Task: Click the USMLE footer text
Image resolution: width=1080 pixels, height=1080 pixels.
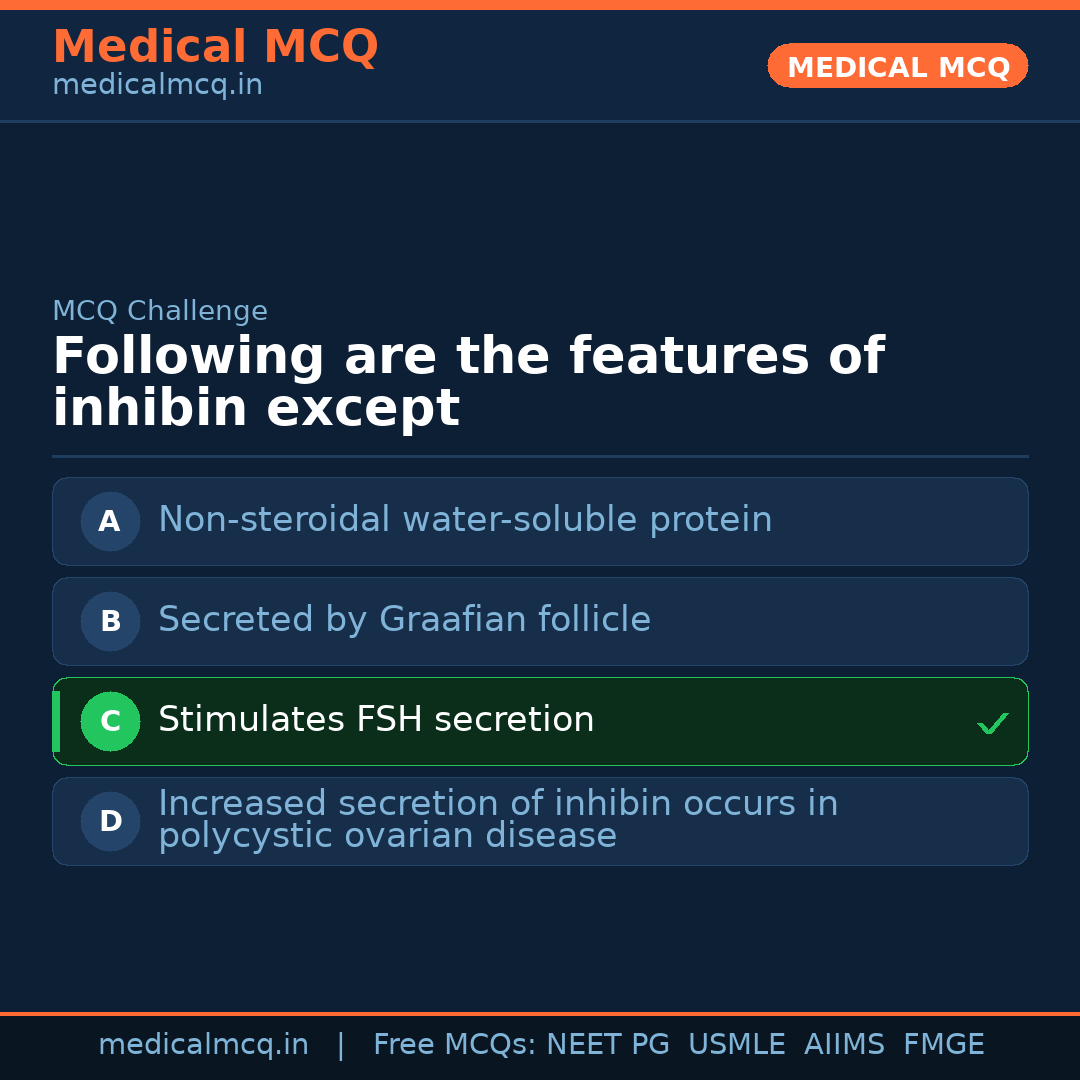Action: (737, 1045)
